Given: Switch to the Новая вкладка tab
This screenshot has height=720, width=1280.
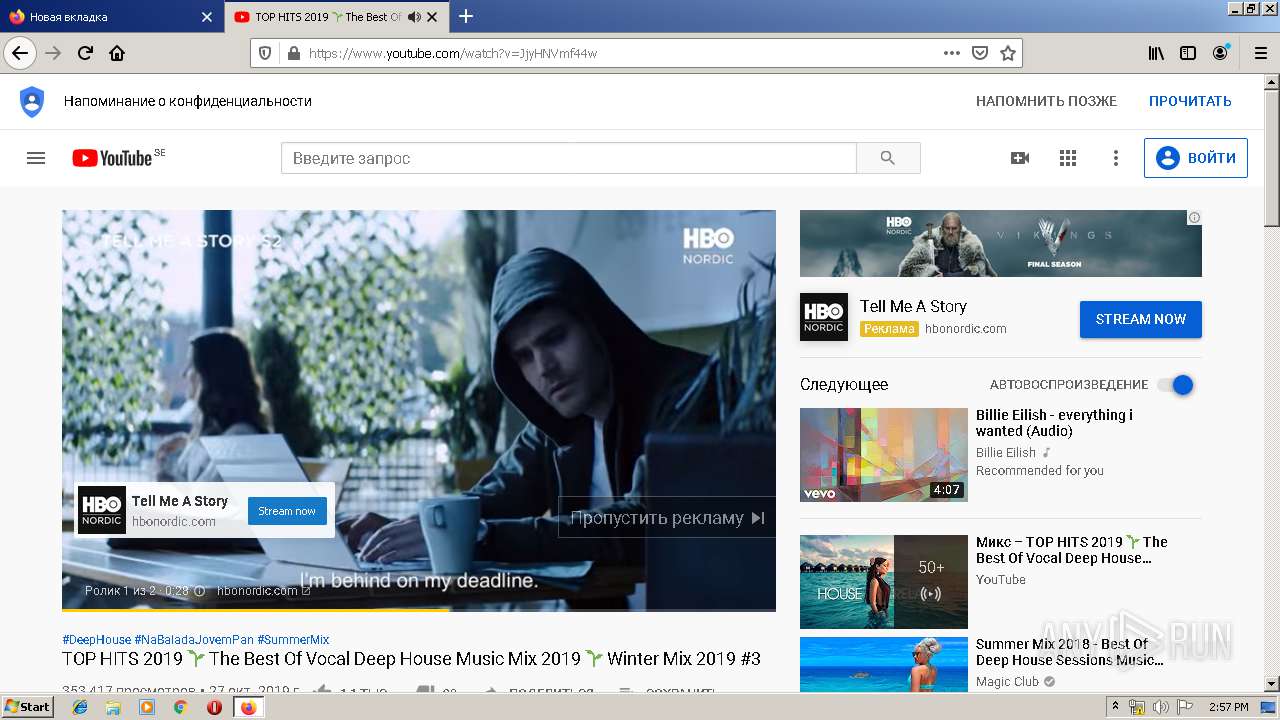Looking at the screenshot, I should pos(110,17).
